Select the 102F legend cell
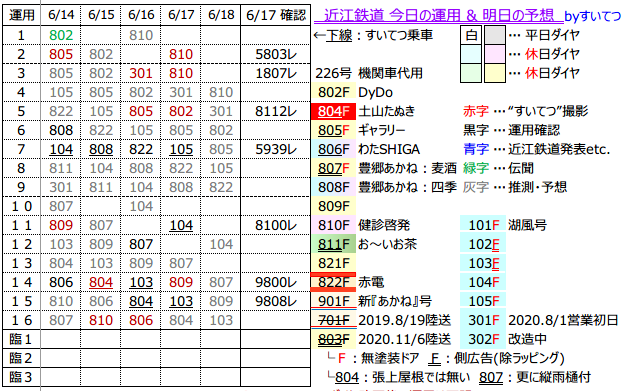Screen dimensions: 629x391 483,244
